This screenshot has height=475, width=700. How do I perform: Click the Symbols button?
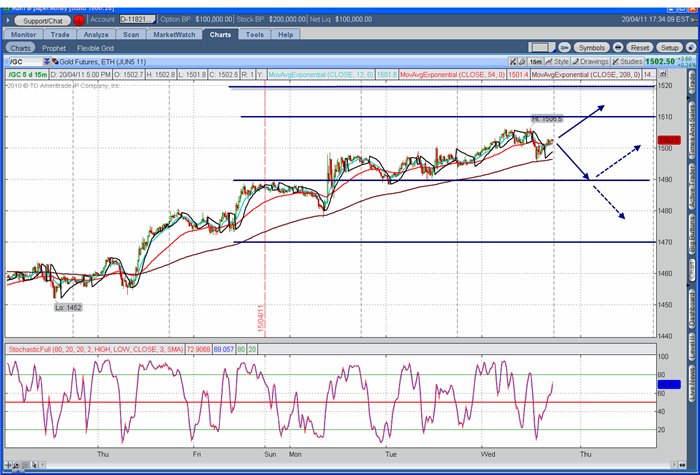point(592,48)
